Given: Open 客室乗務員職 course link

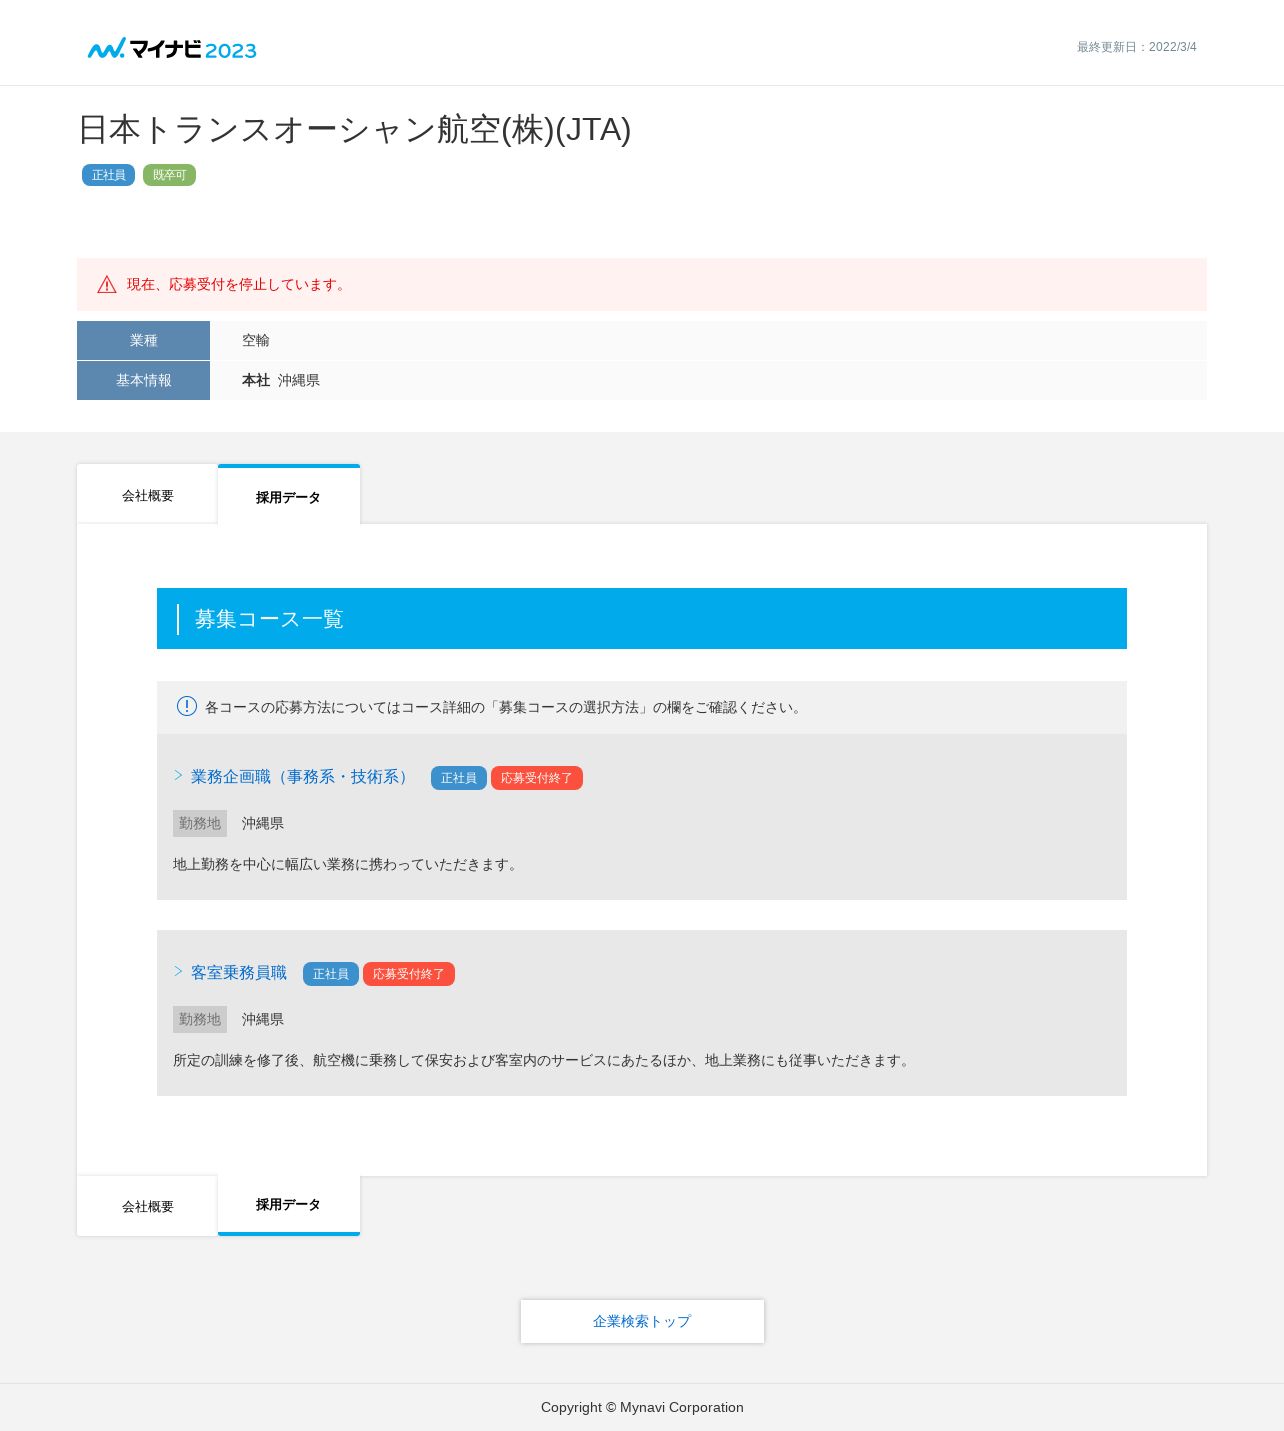Looking at the screenshot, I should [x=239, y=973].
